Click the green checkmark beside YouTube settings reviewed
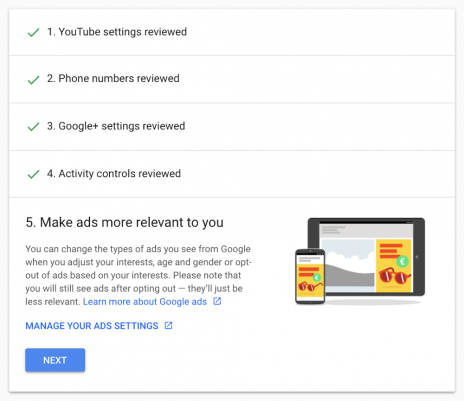This screenshot has height=401, width=464. 33,32
